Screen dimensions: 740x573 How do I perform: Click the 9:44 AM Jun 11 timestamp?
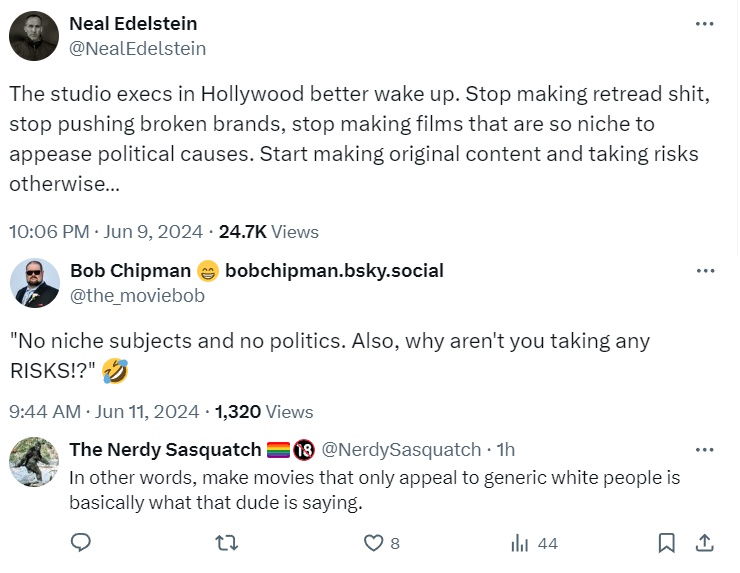[102, 411]
